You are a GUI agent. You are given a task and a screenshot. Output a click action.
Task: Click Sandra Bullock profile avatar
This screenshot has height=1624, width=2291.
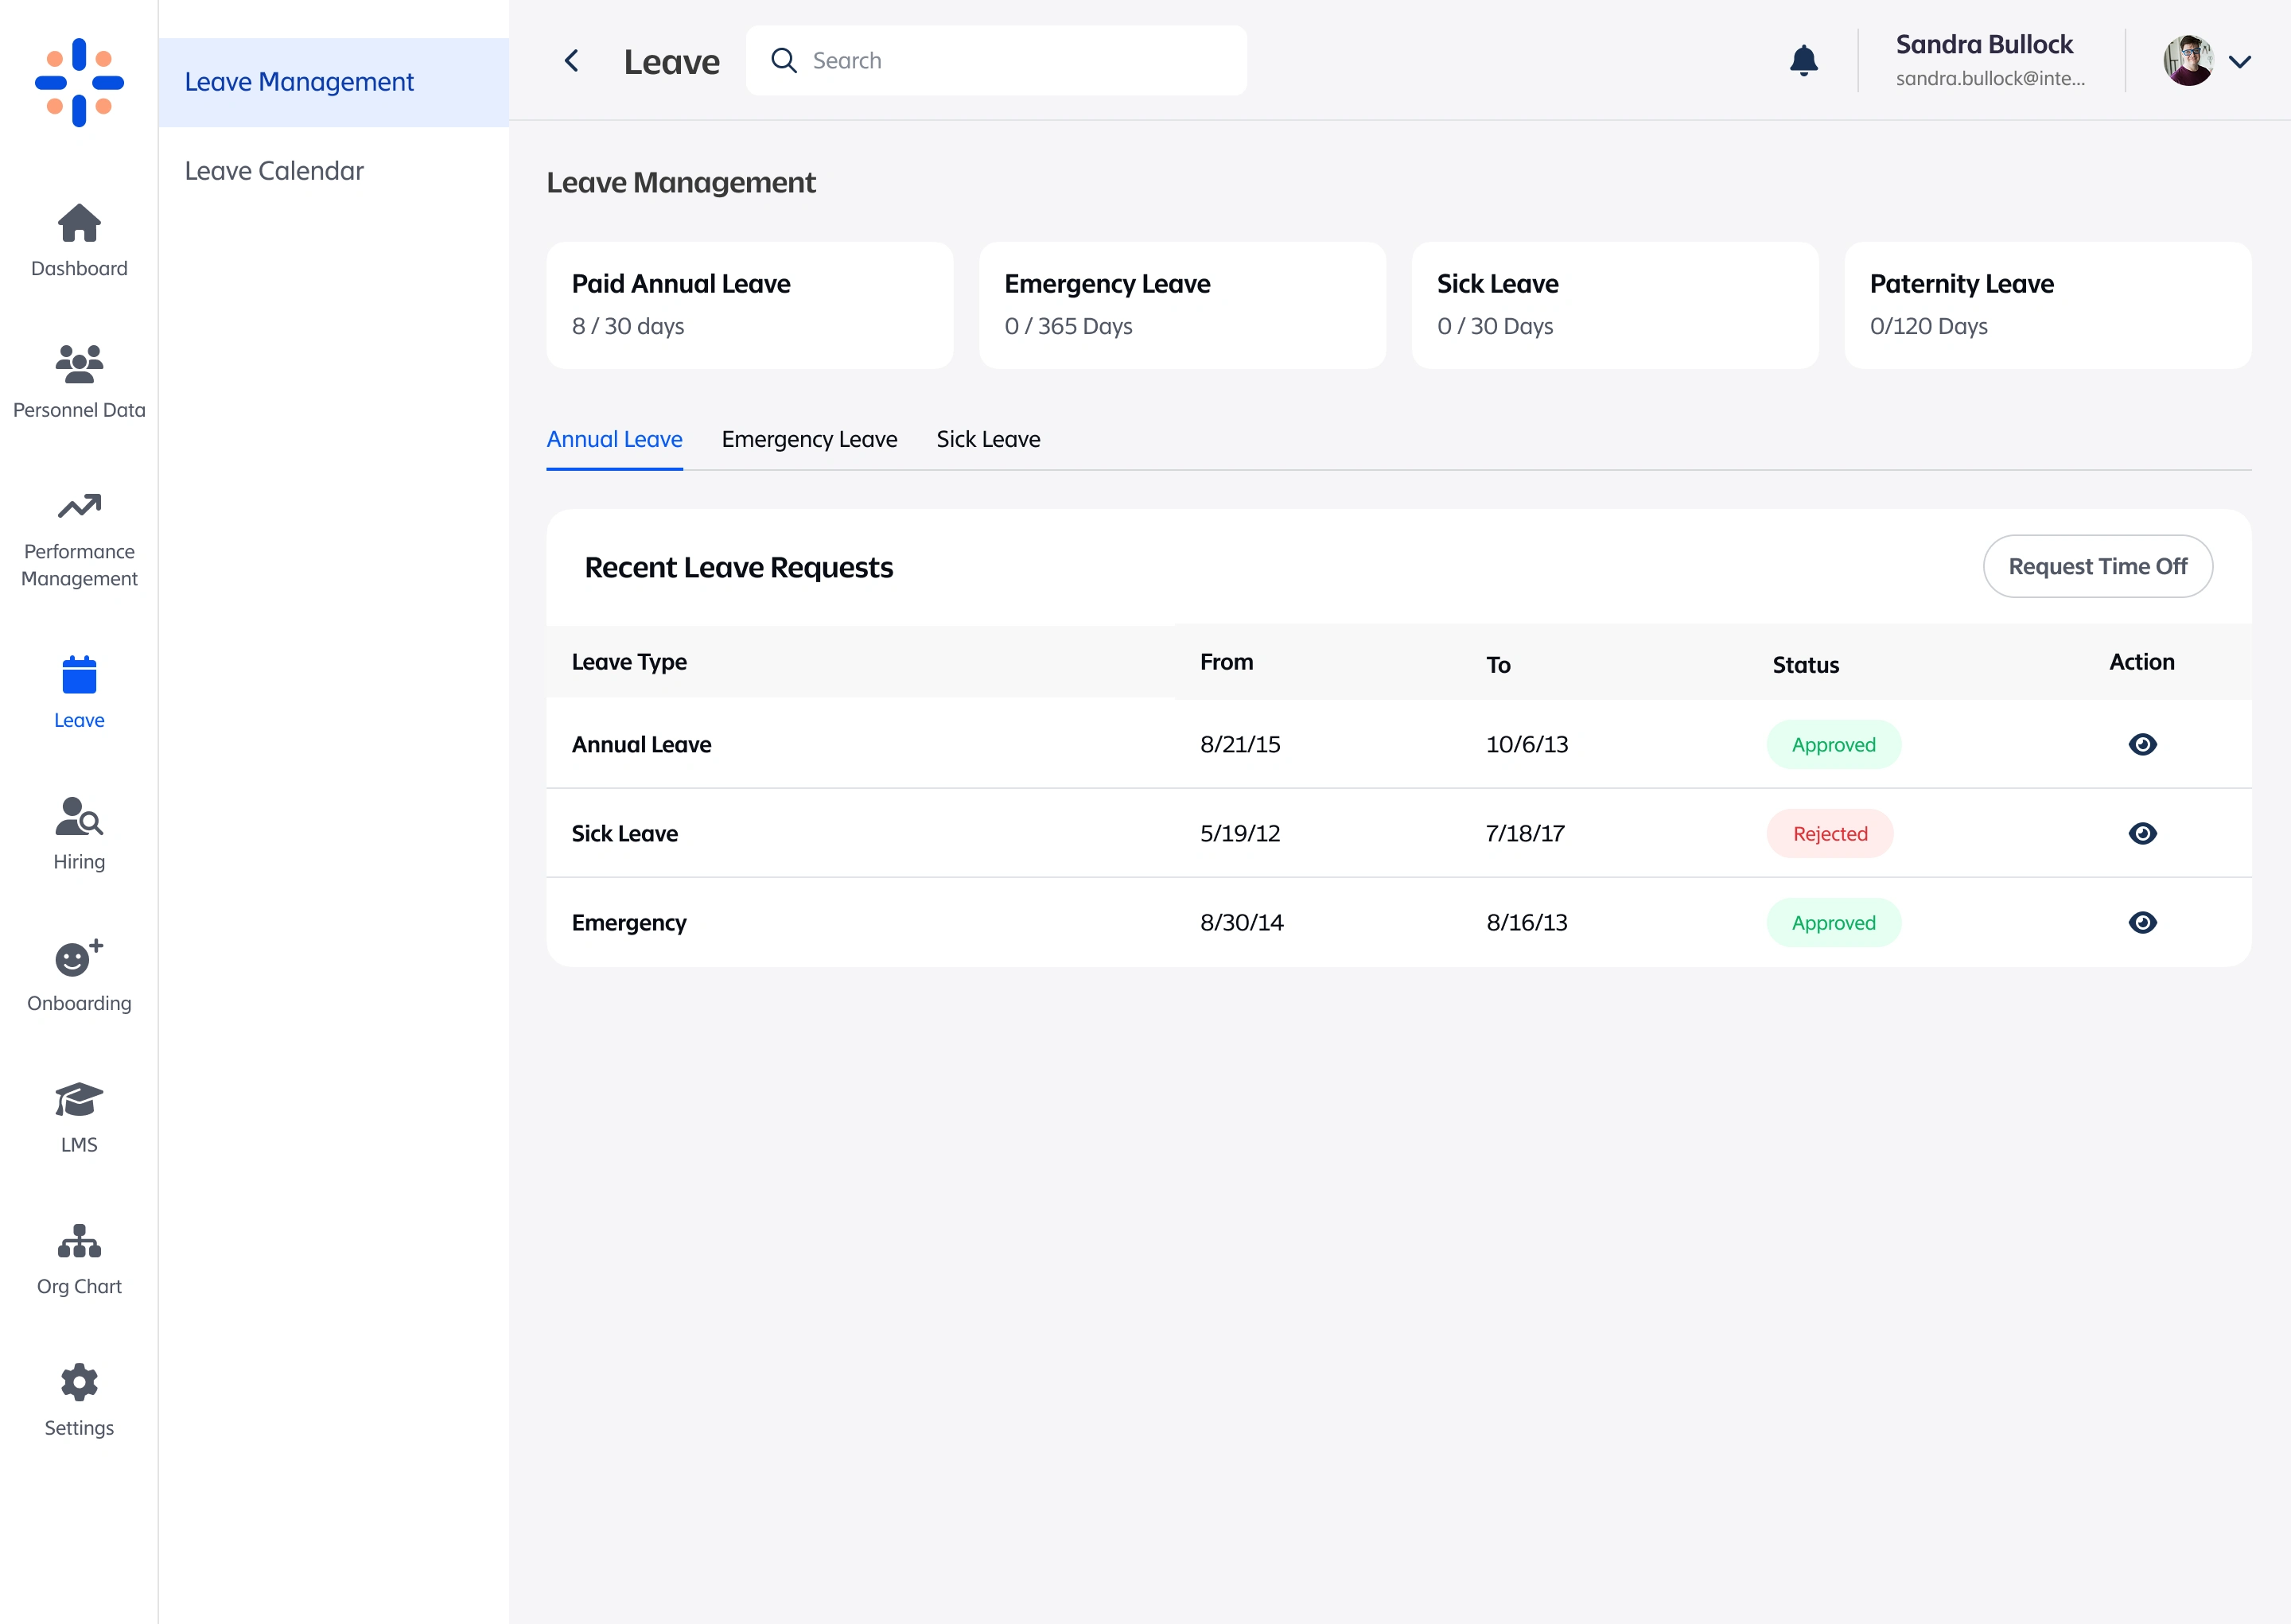tap(2188, 61)
